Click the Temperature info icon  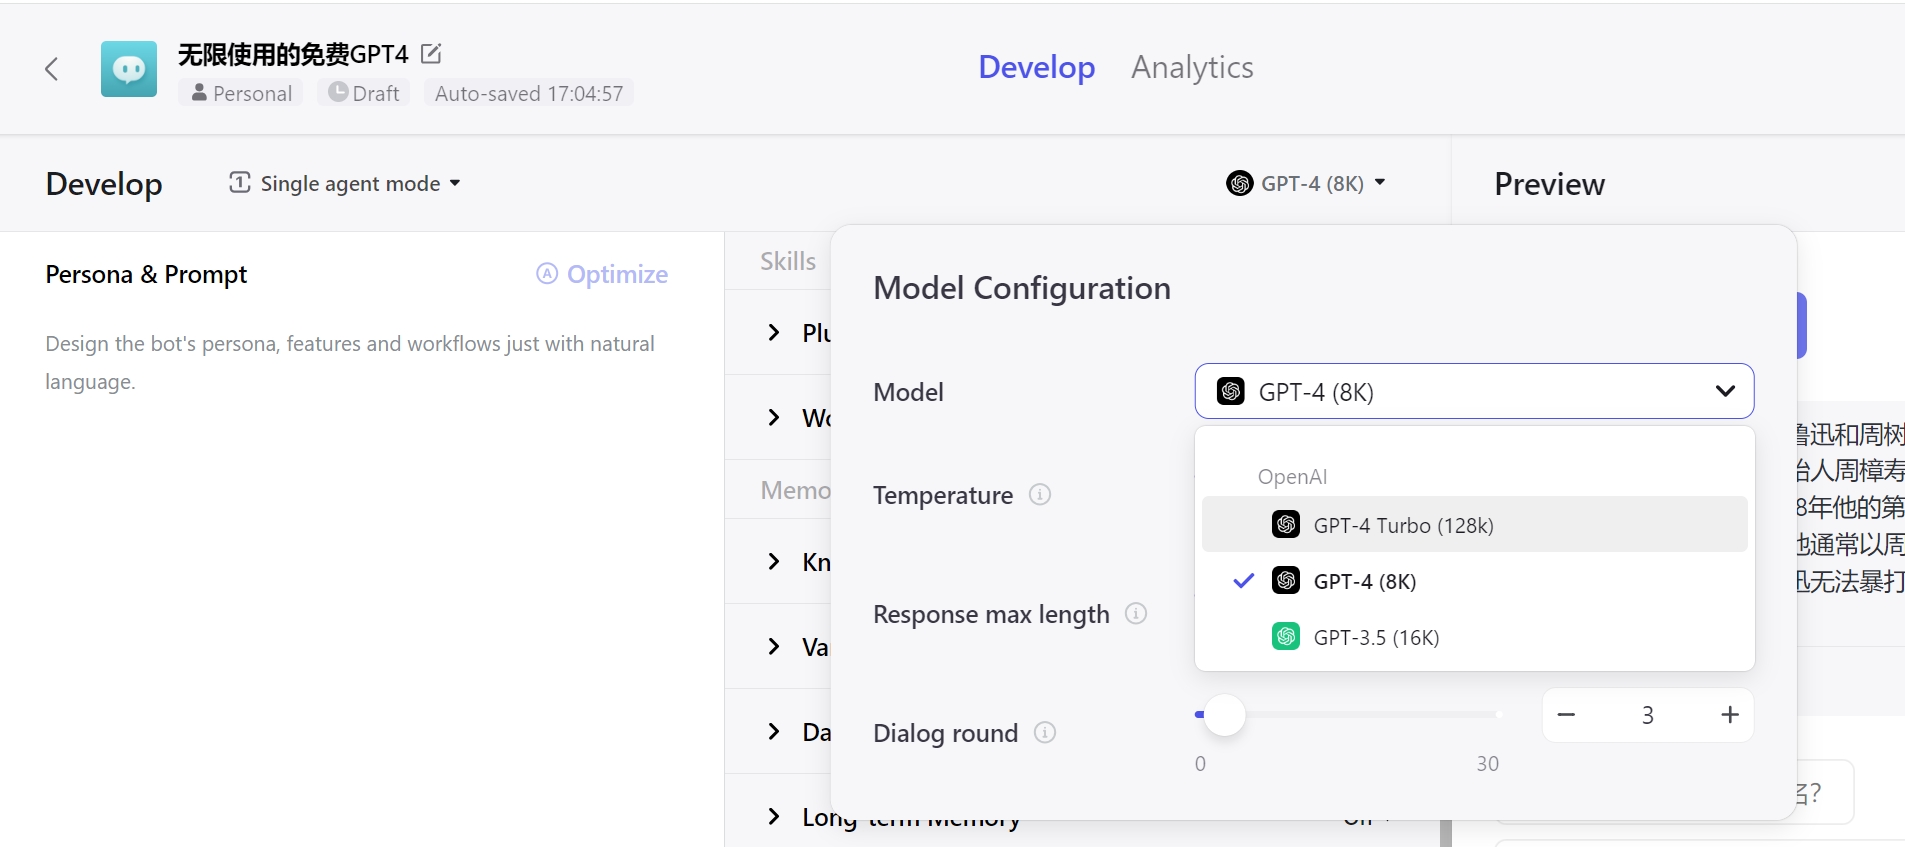(x=1040, y=494)
